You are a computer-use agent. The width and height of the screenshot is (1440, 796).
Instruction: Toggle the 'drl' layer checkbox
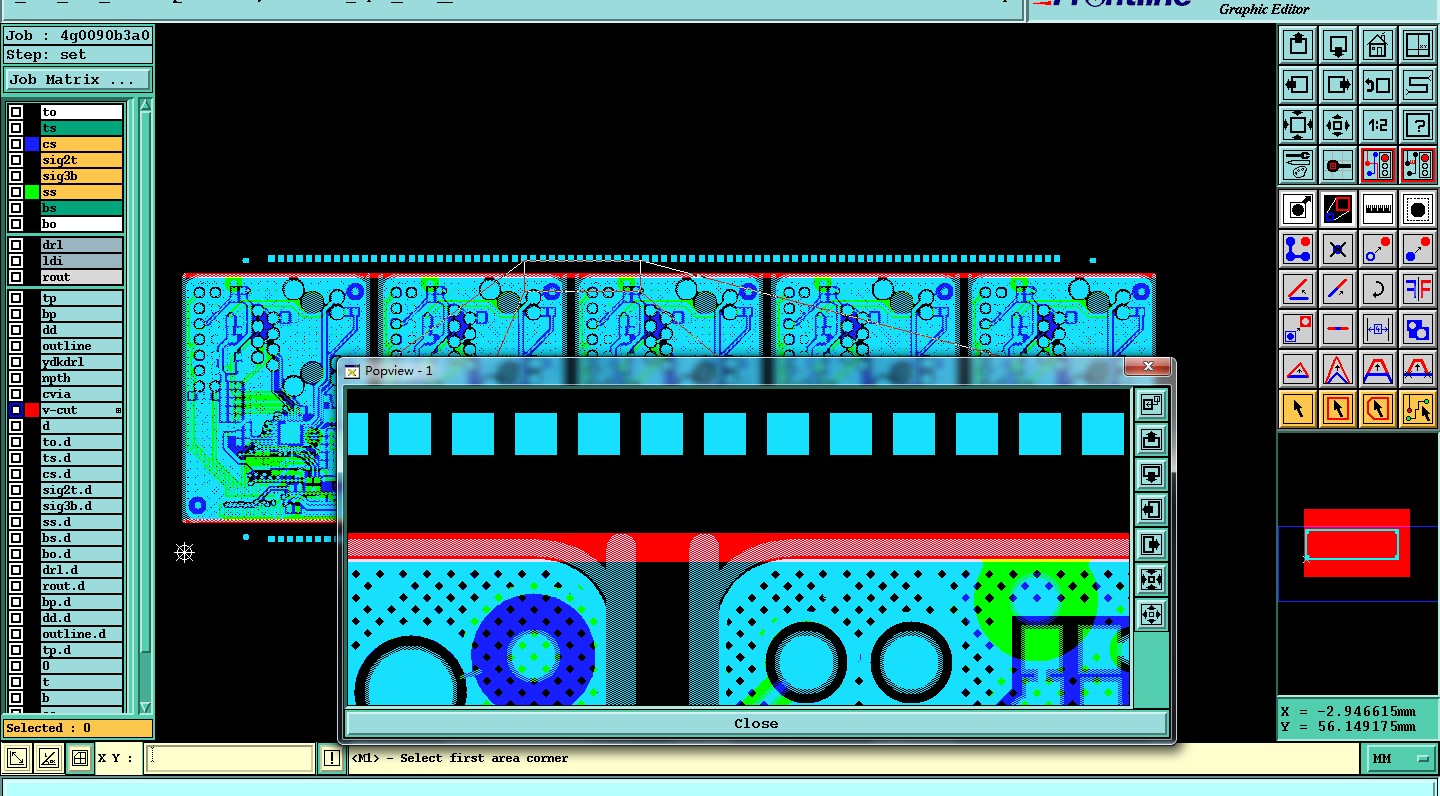[x=16, y=245]
